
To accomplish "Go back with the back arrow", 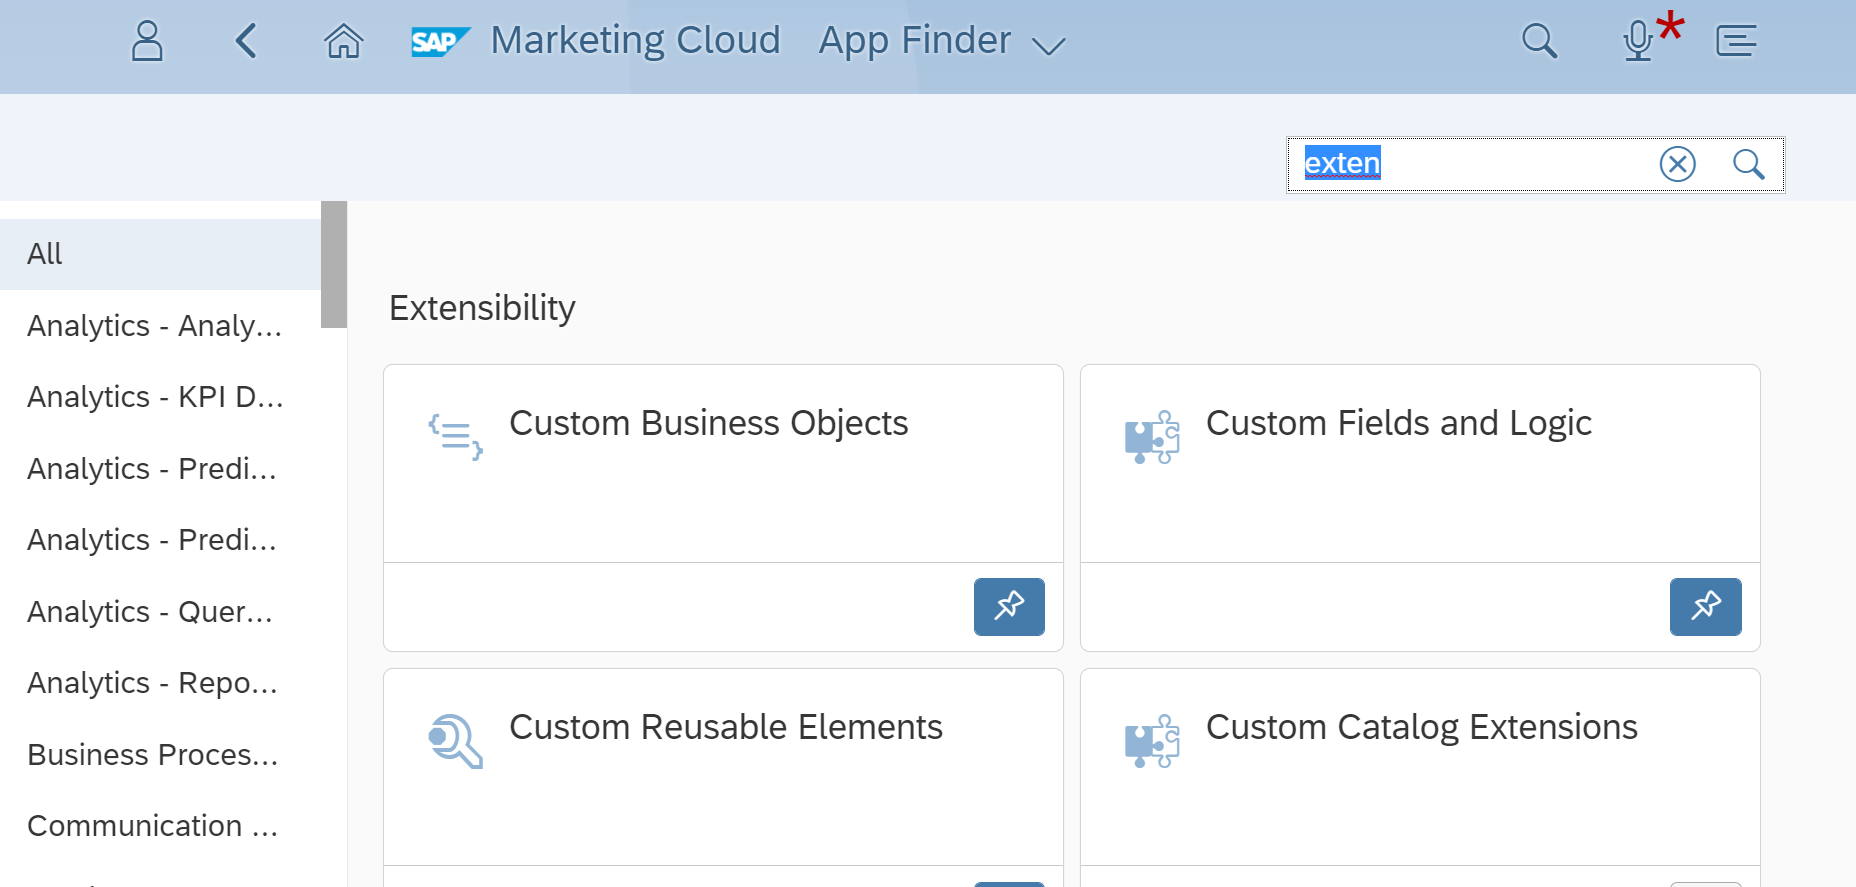I will (x=246, y=41).
